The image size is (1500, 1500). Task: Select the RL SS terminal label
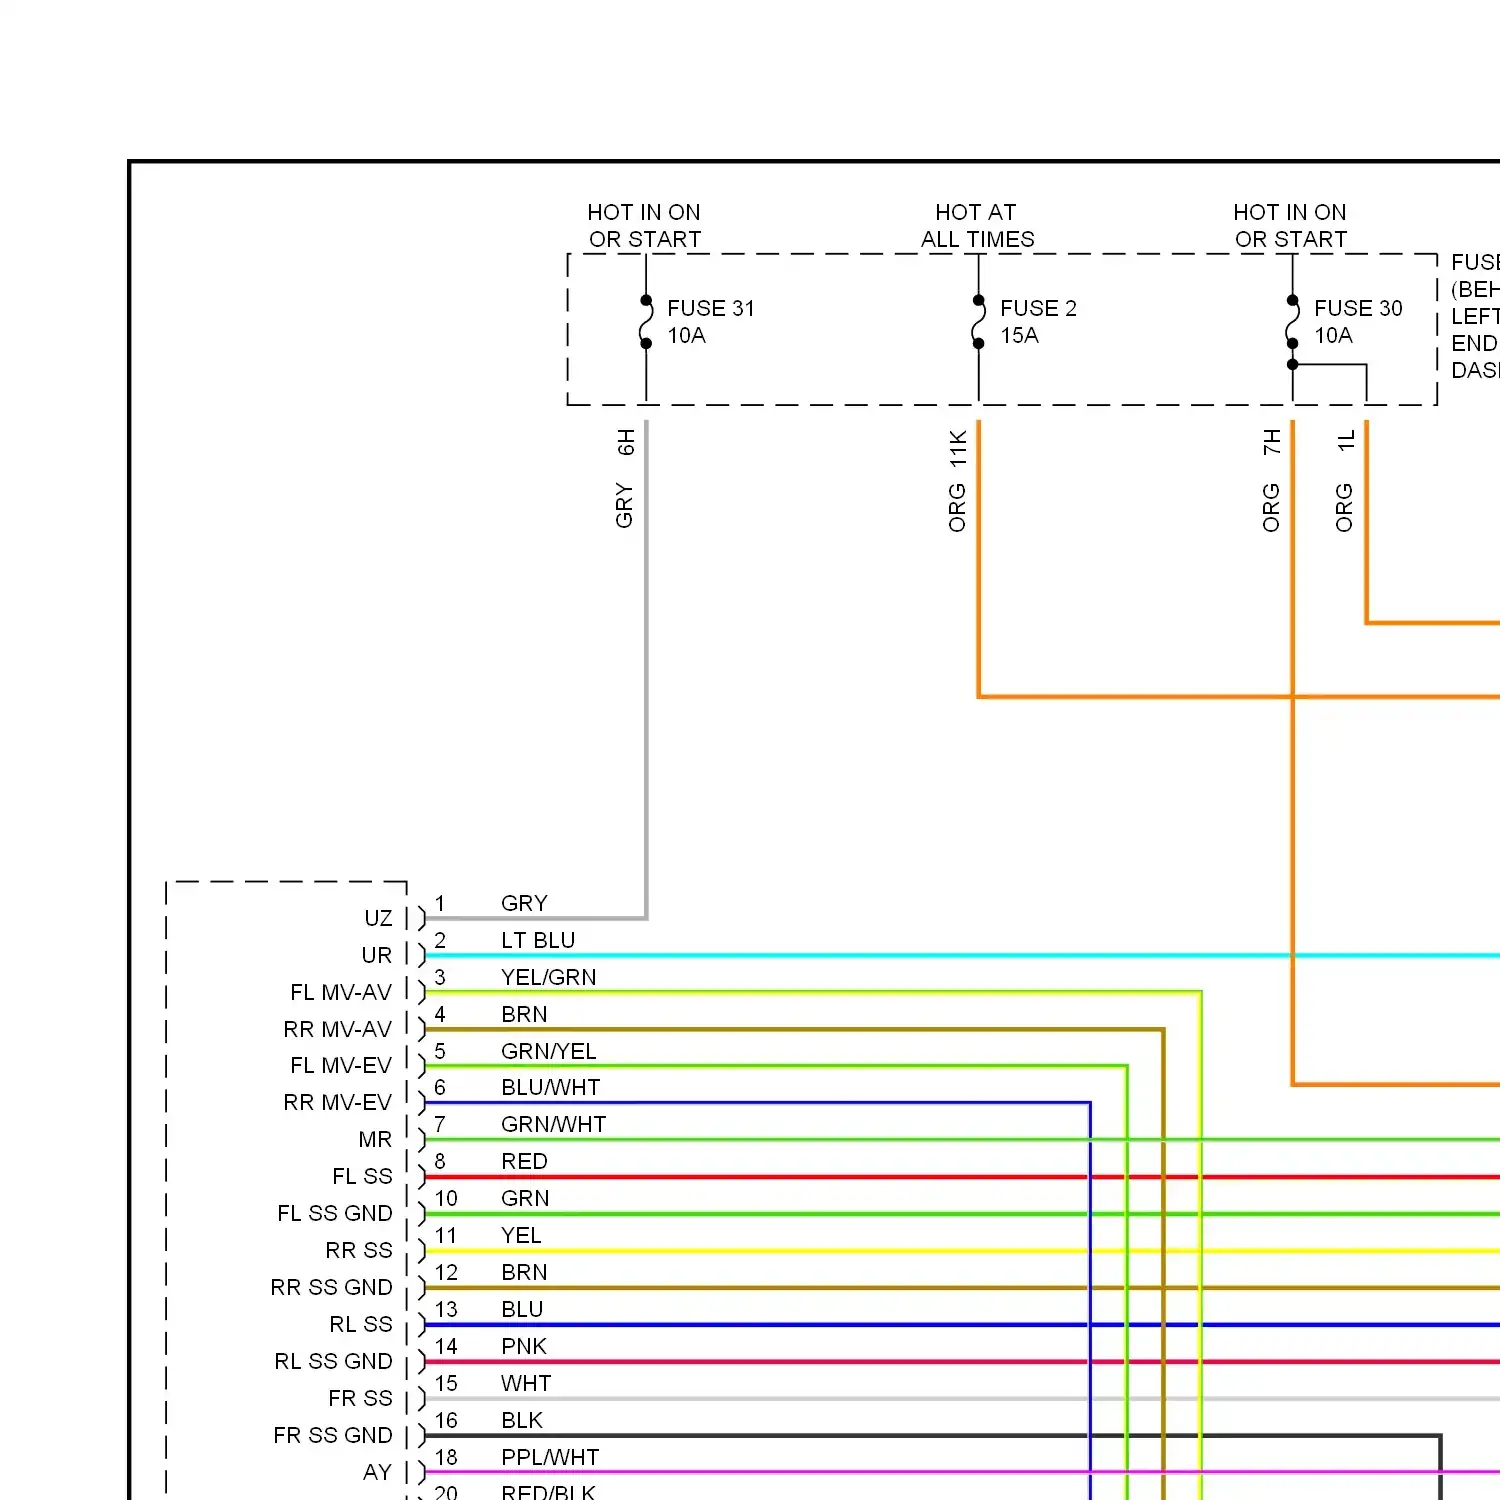tap(361, 1324)
